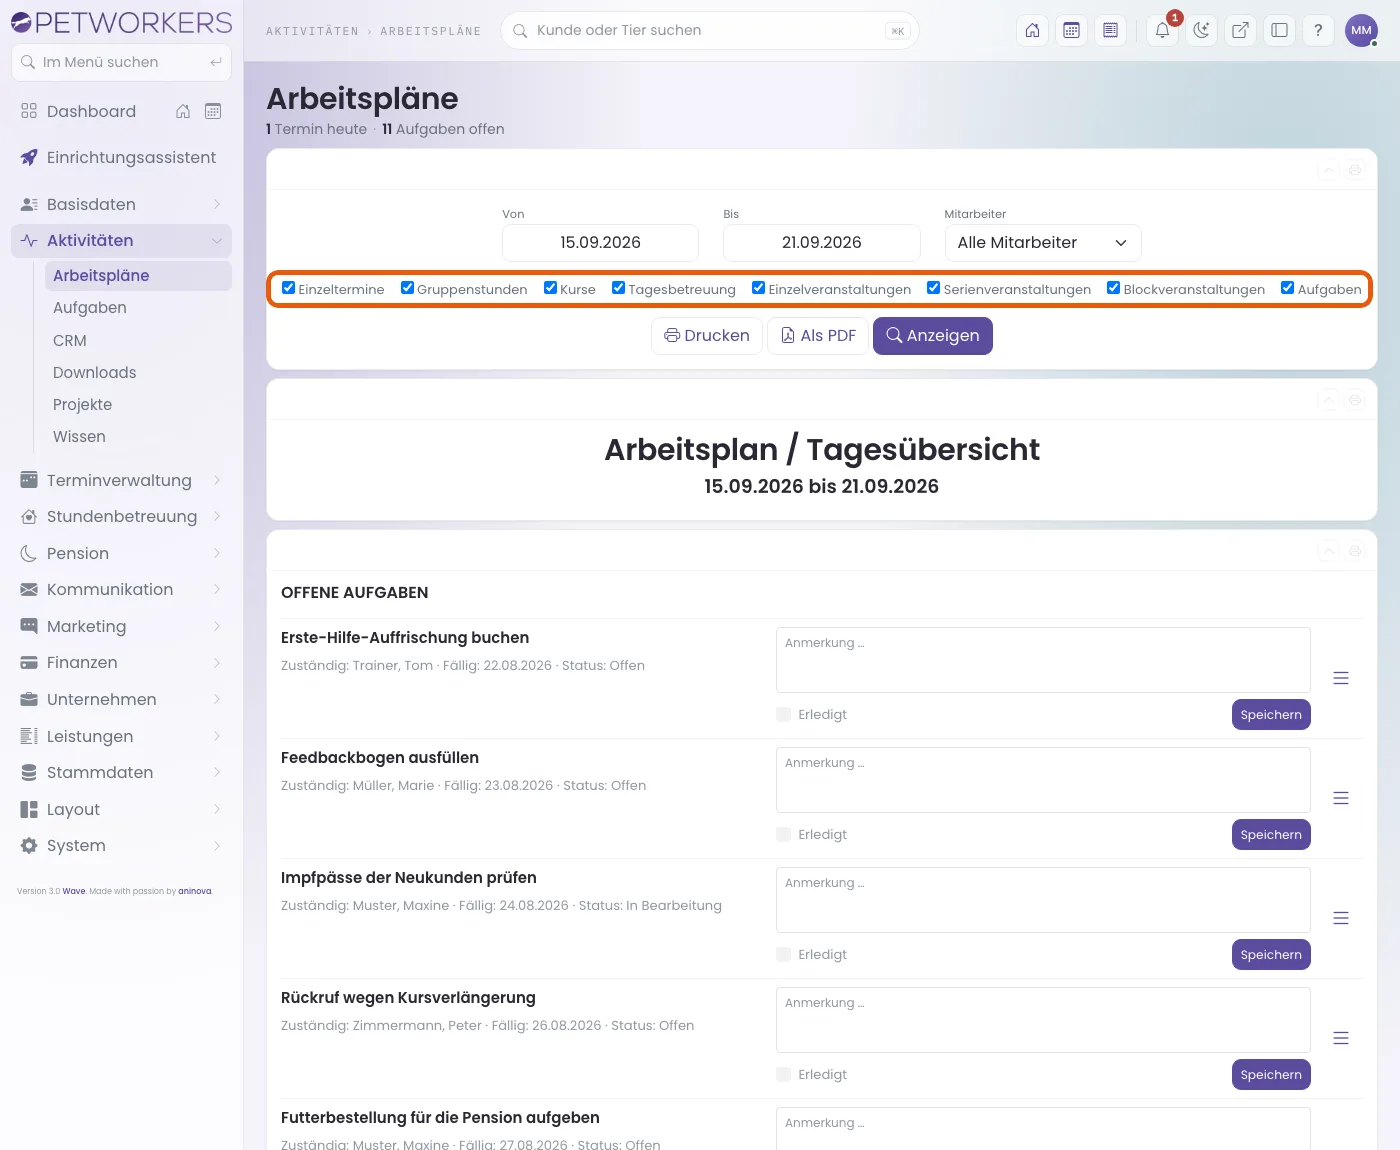This screenshot has height=1150, width=1400.
Task: Expand the Stundenbetreuung chevron
Action: (x=217, y=517)
